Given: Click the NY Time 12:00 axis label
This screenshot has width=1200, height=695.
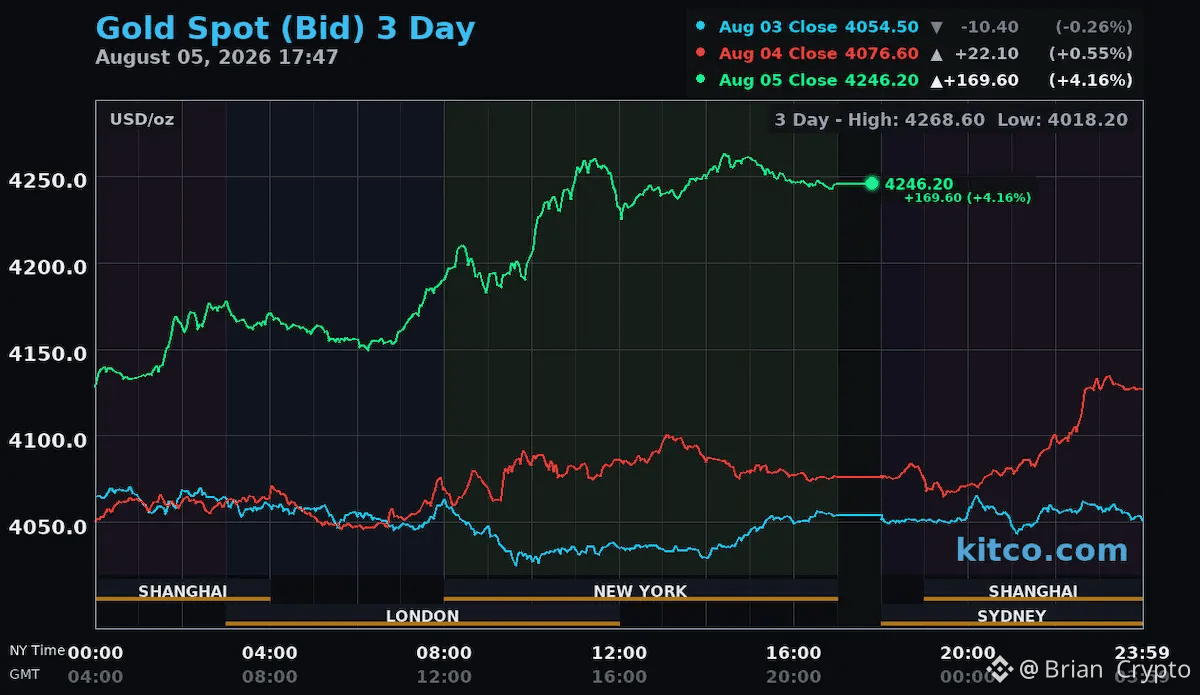Looking at the screenshot, I should pos(619,653).
